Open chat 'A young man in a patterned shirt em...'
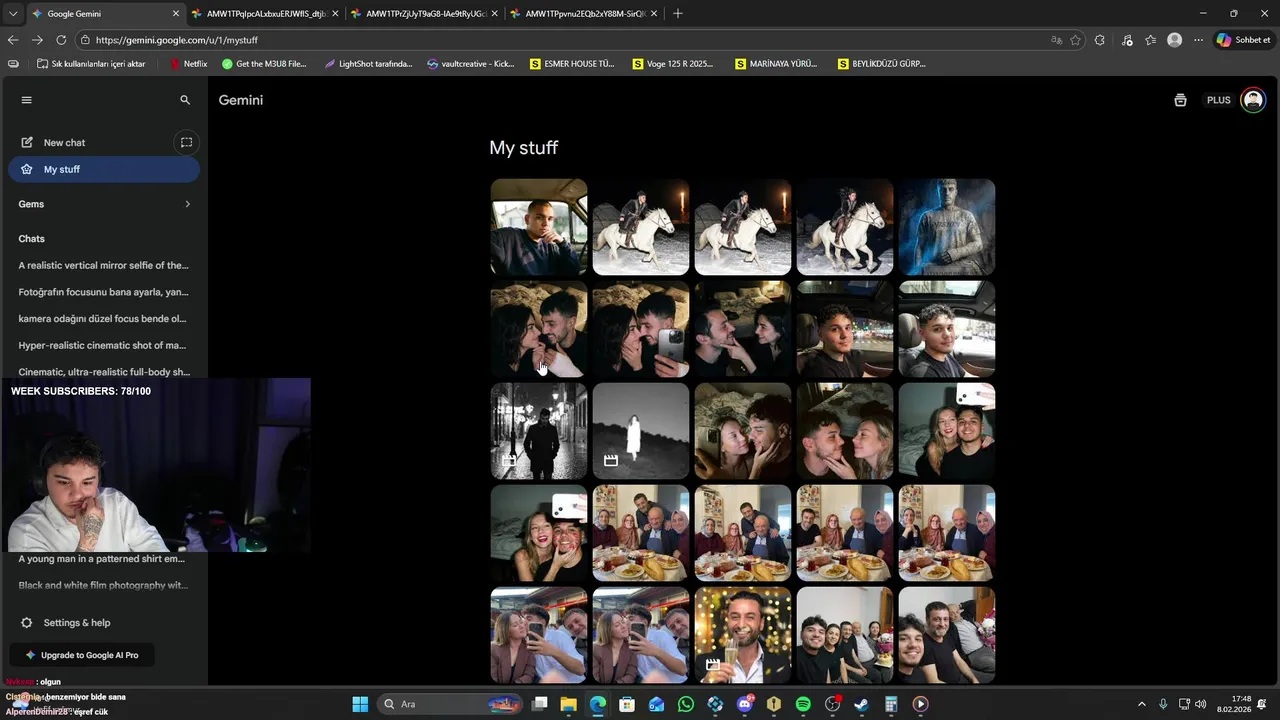 (103, 559)
